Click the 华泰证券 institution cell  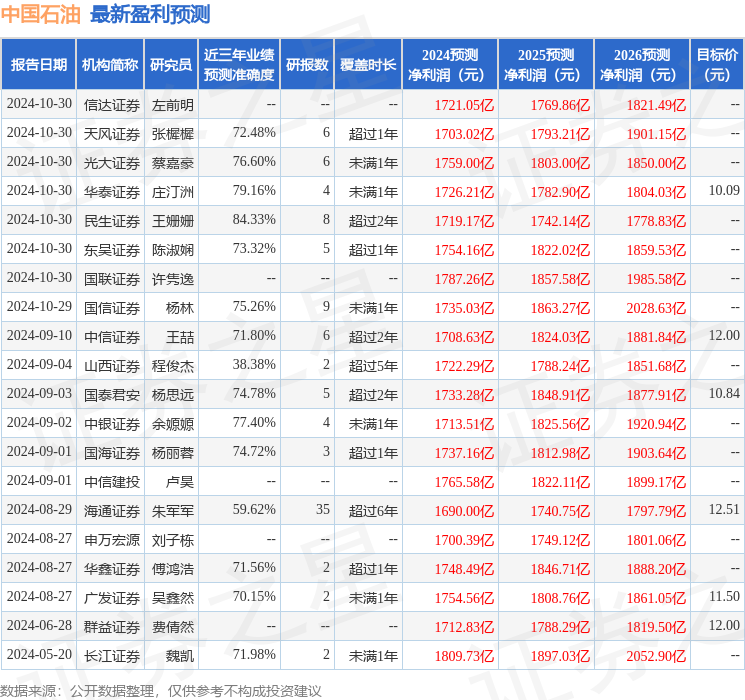pyautogui.click(x=112, y=192)
